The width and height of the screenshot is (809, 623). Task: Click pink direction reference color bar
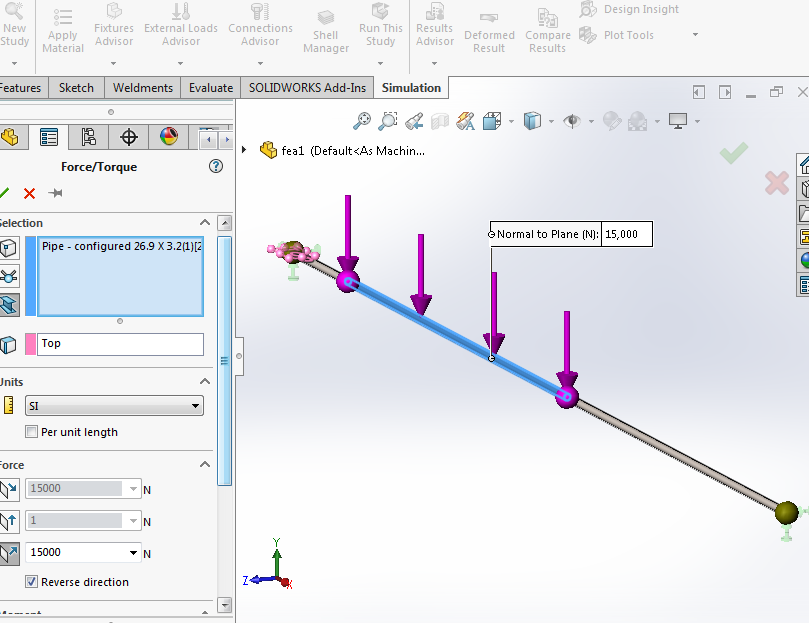point(30,344)
